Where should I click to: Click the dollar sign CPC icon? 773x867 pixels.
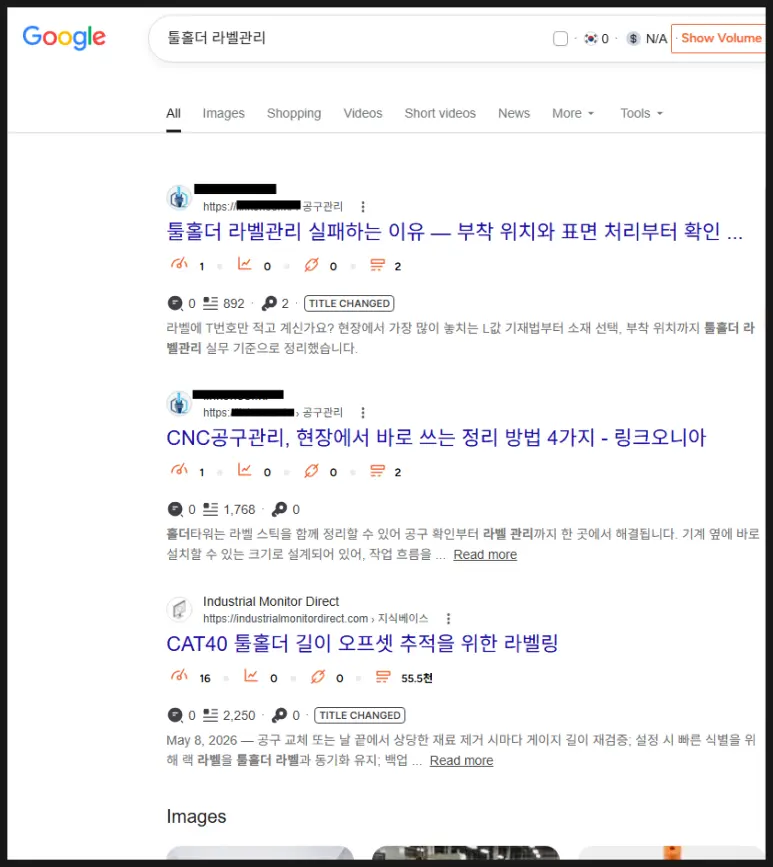pyautogui.click(x=633, y=38)
